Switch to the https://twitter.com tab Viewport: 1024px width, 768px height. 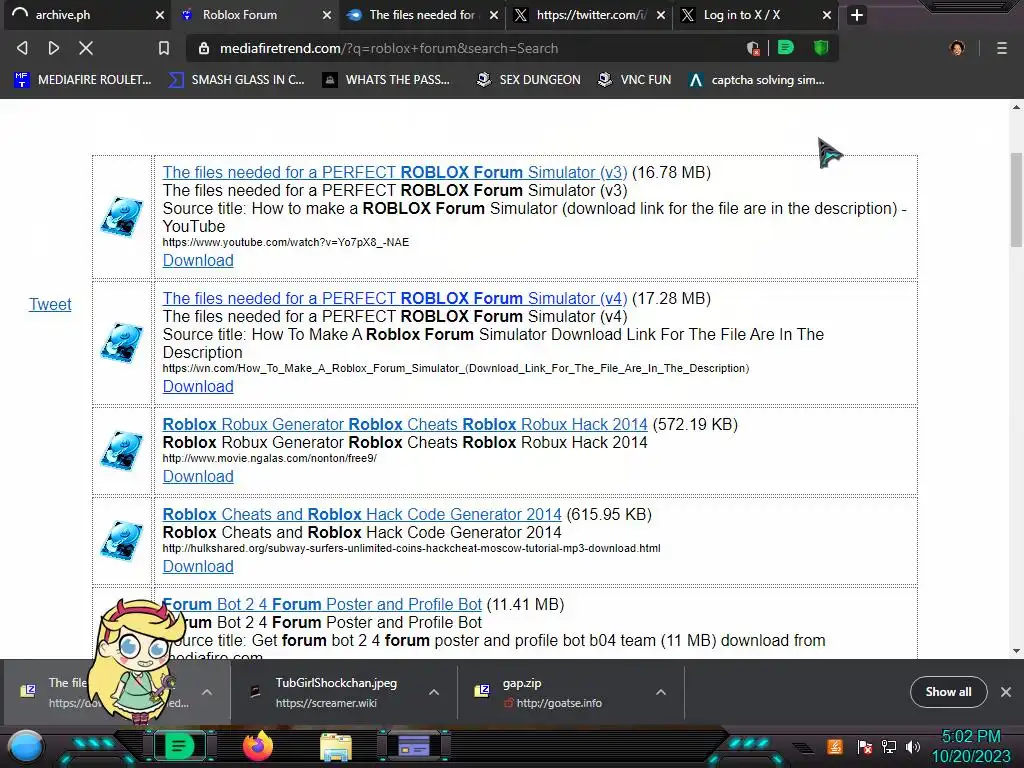[589, 15]
